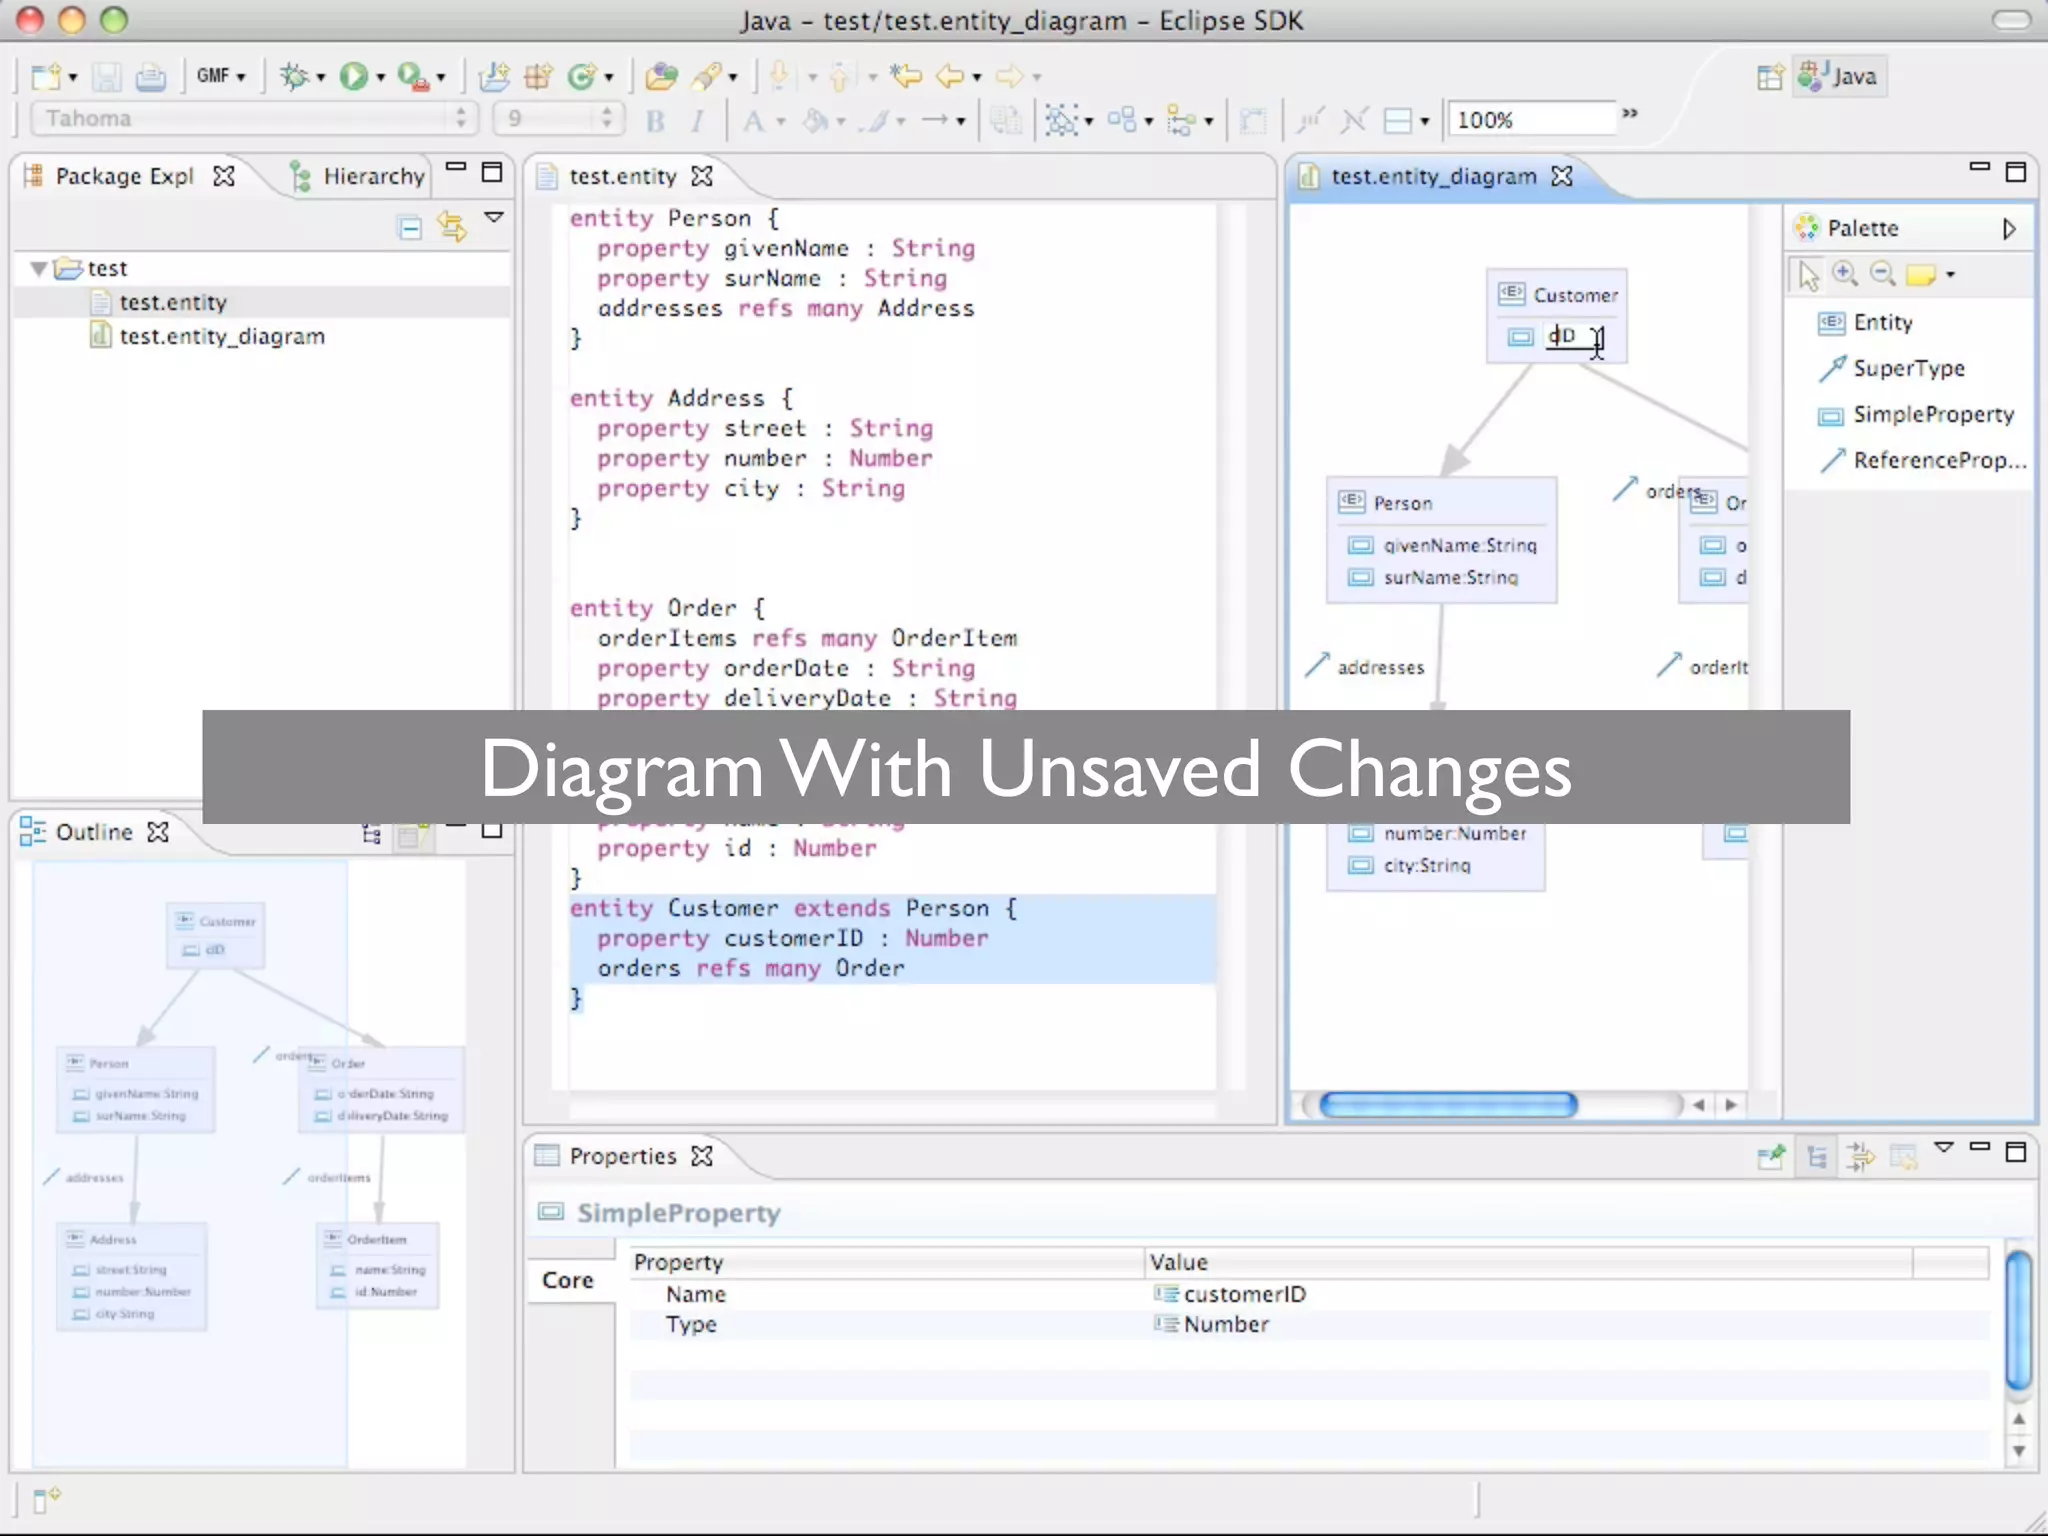
Task: Choose the ReferenceProperty palette tool
Action: 1922,460
